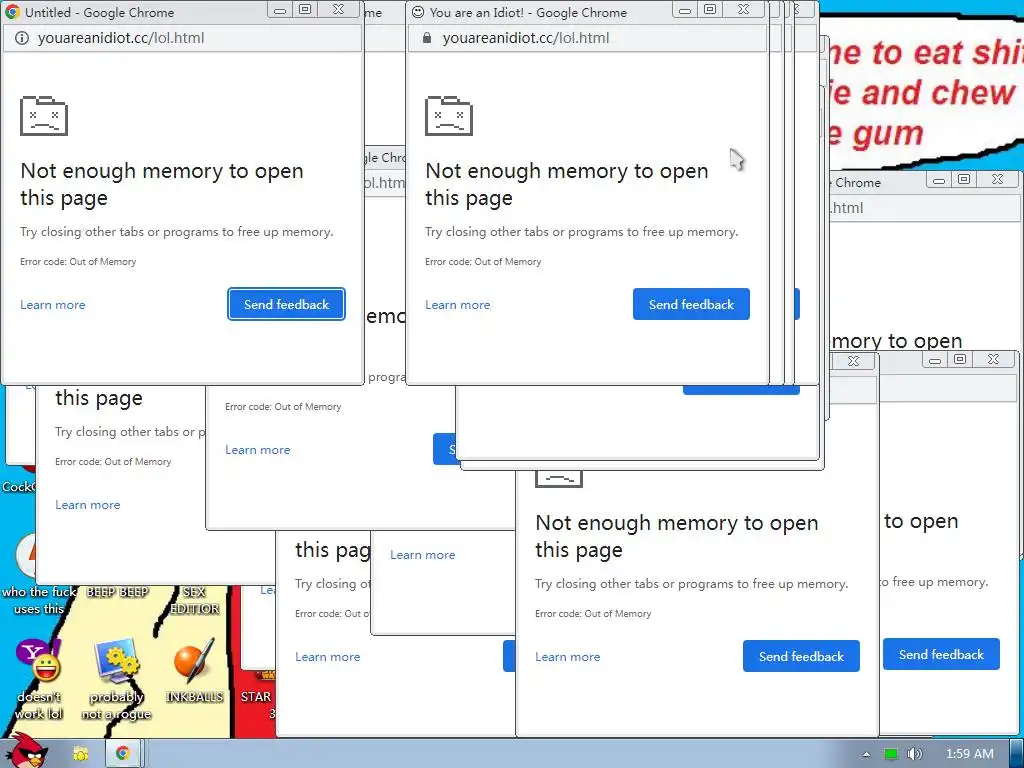
Task: Click the green tray icon
Action: 891,754
